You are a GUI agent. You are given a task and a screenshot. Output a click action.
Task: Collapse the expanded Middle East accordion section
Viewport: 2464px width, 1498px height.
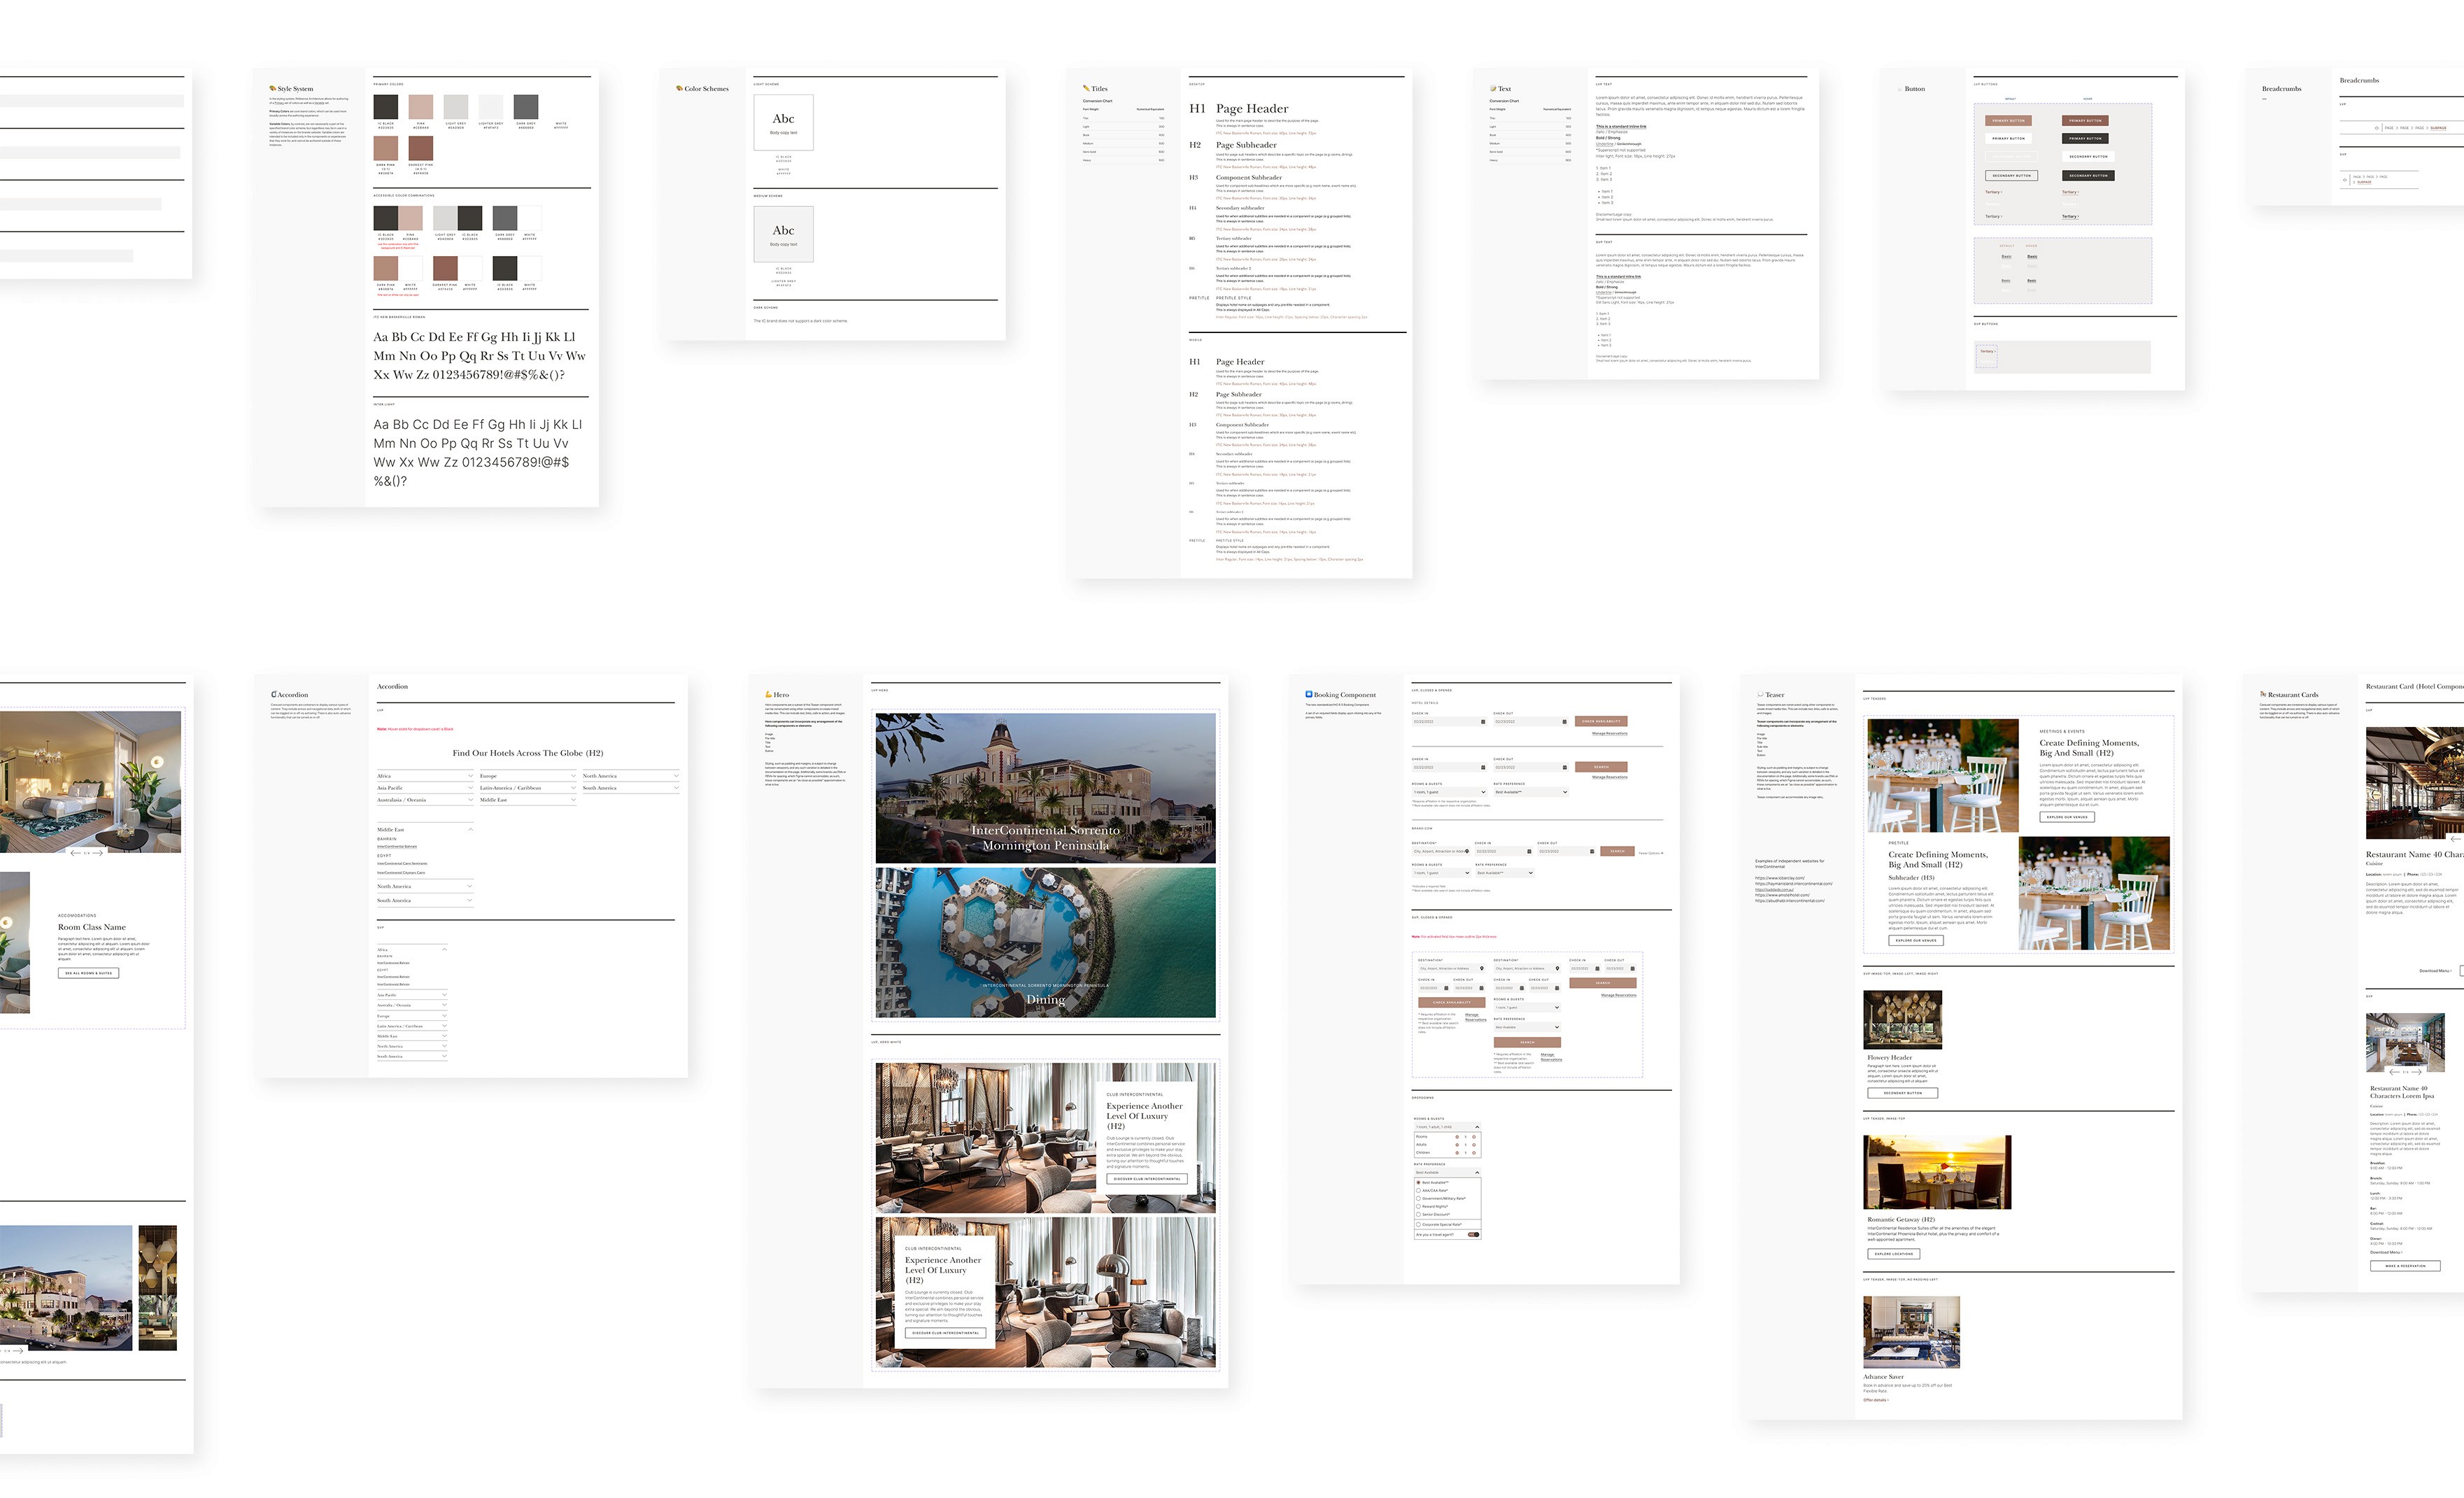(x=470, y=830)
